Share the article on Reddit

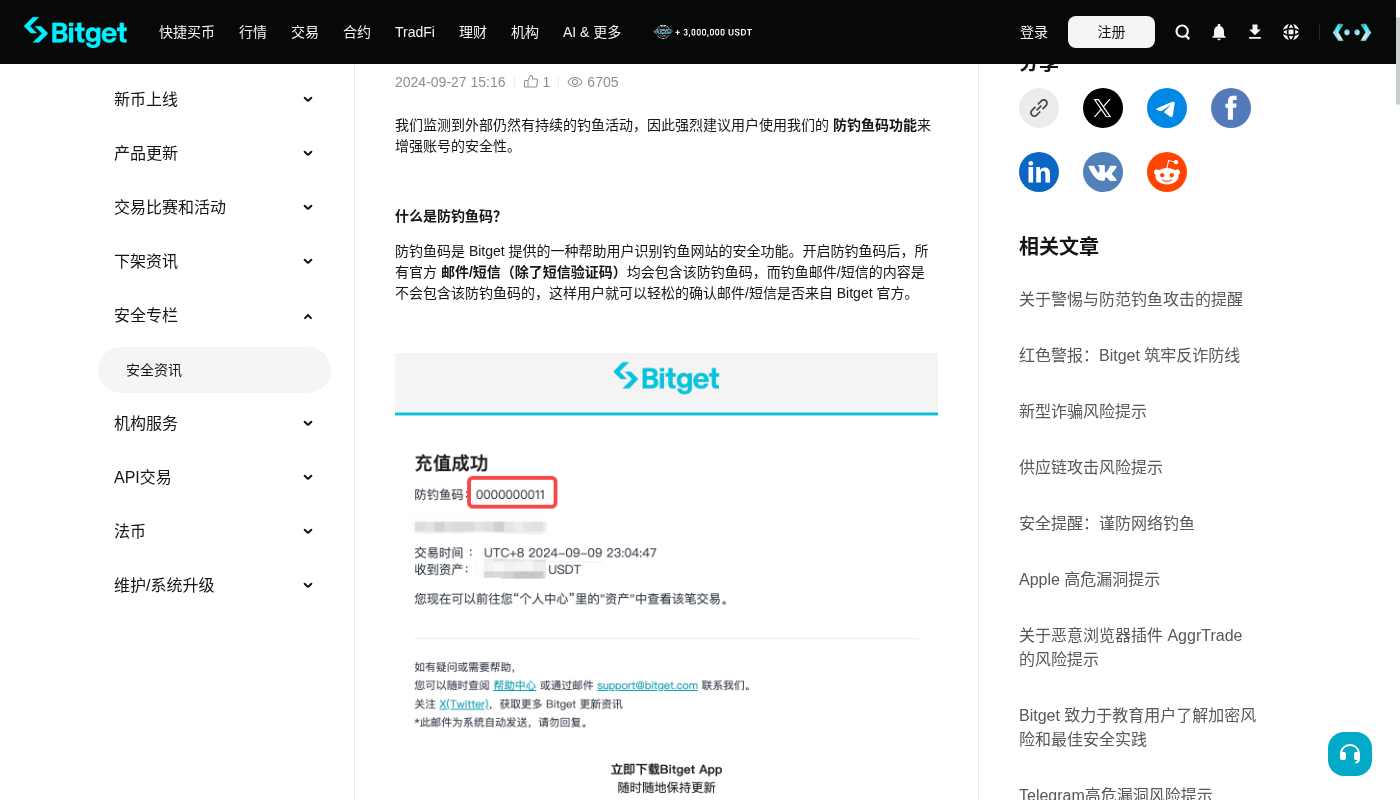pyautogui.click(x=1167, y=172)
